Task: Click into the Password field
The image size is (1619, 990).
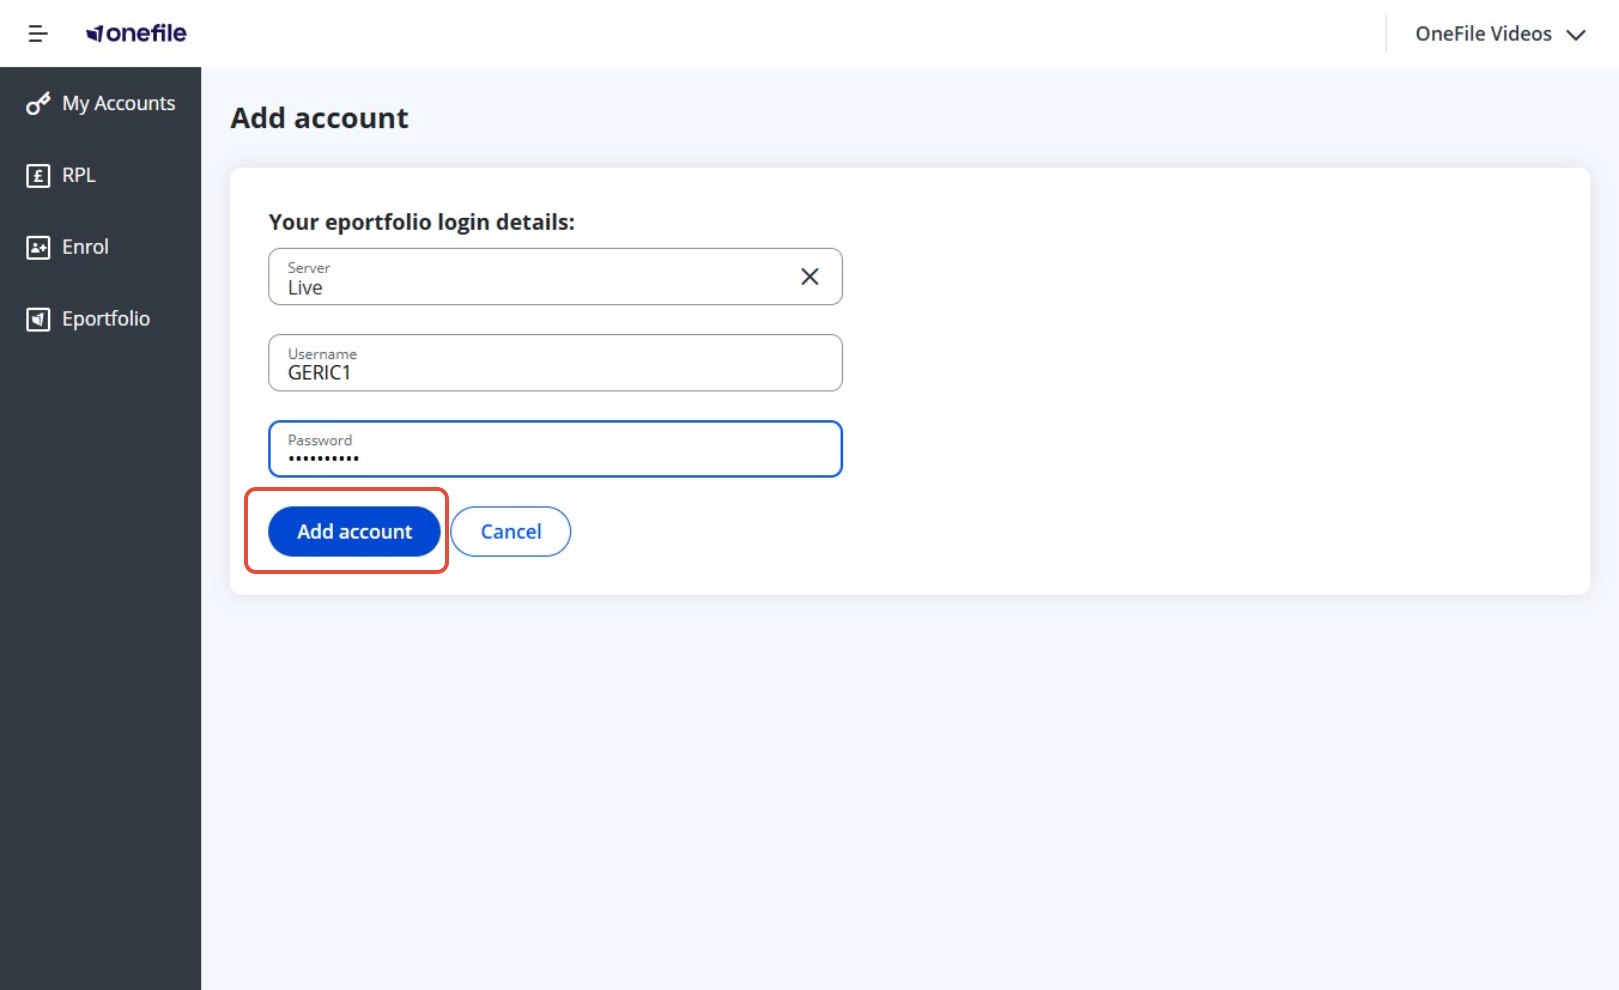Action: (x=555, y=449)
